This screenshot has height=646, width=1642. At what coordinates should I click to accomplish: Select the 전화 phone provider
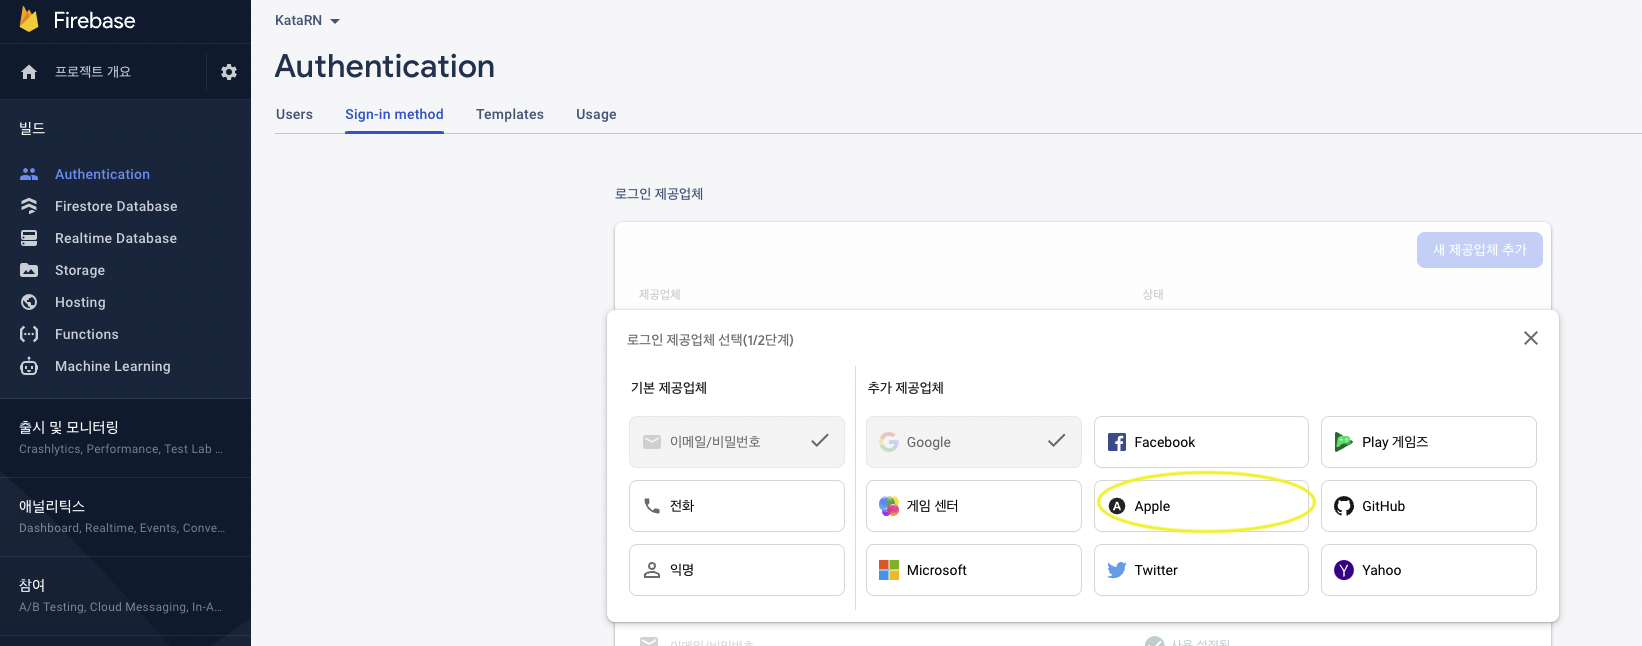[737, 506]
